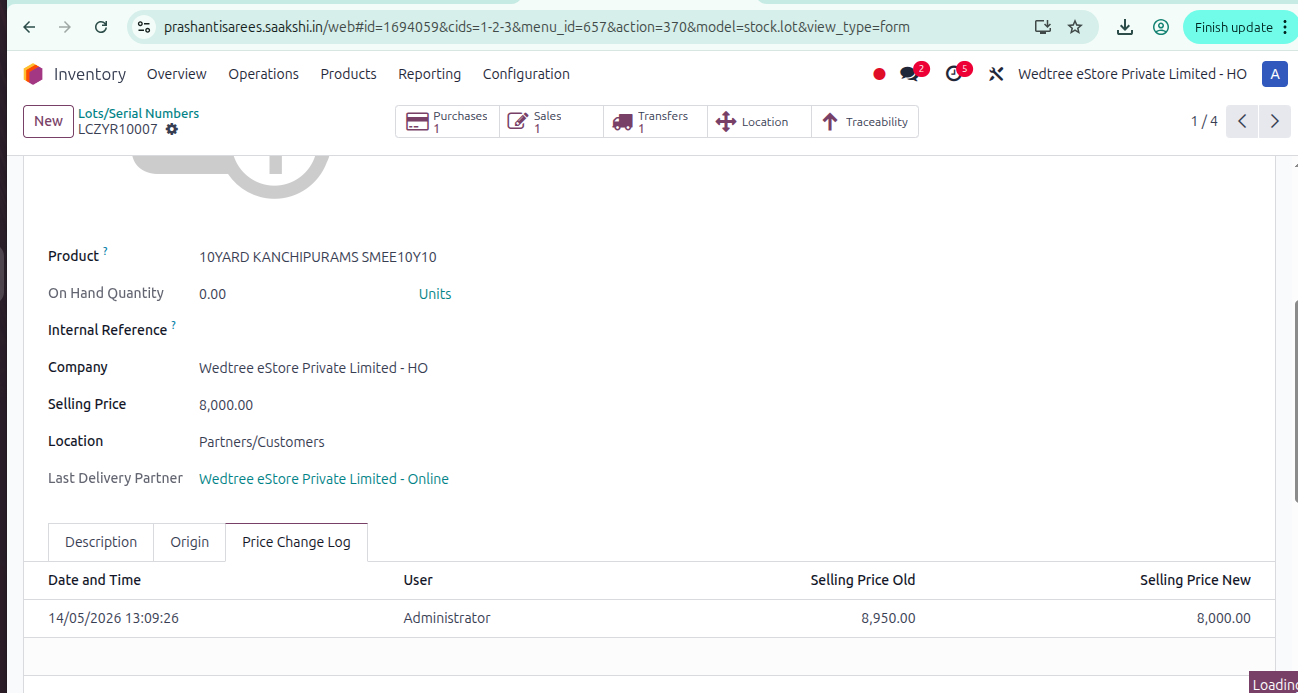Viewport: 1298px width, 693px height.
Task: Open the gear actions menu near LCZYR10007
Action: click(172, 130)
